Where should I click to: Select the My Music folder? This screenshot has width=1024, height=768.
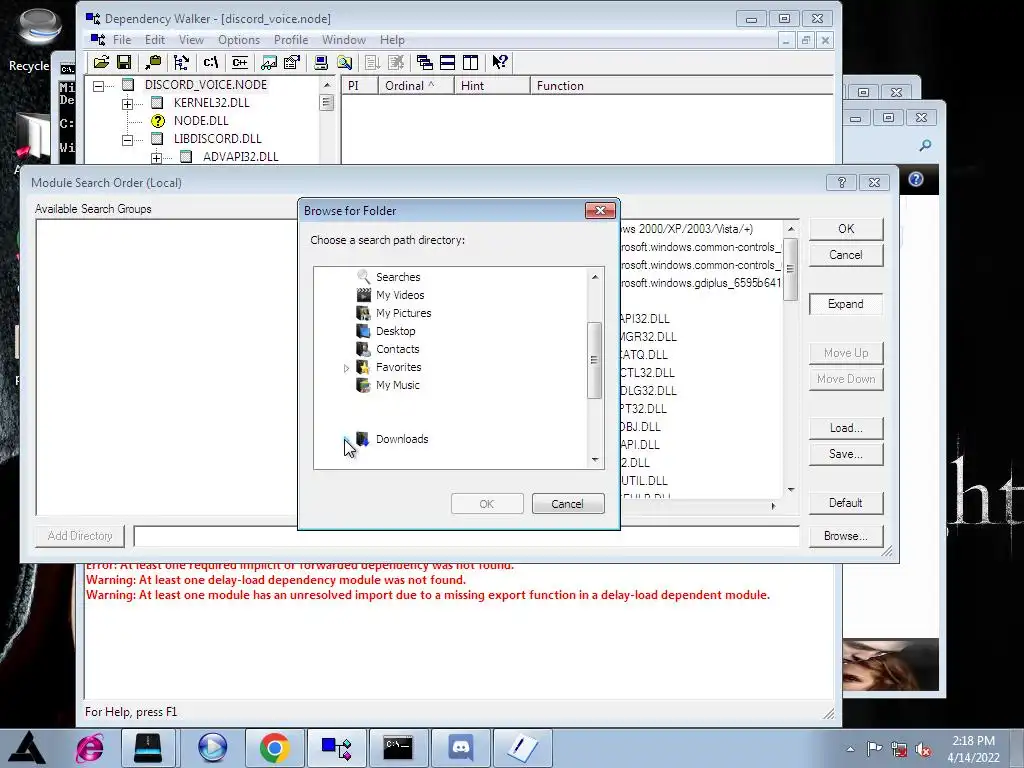click(397, 385)
